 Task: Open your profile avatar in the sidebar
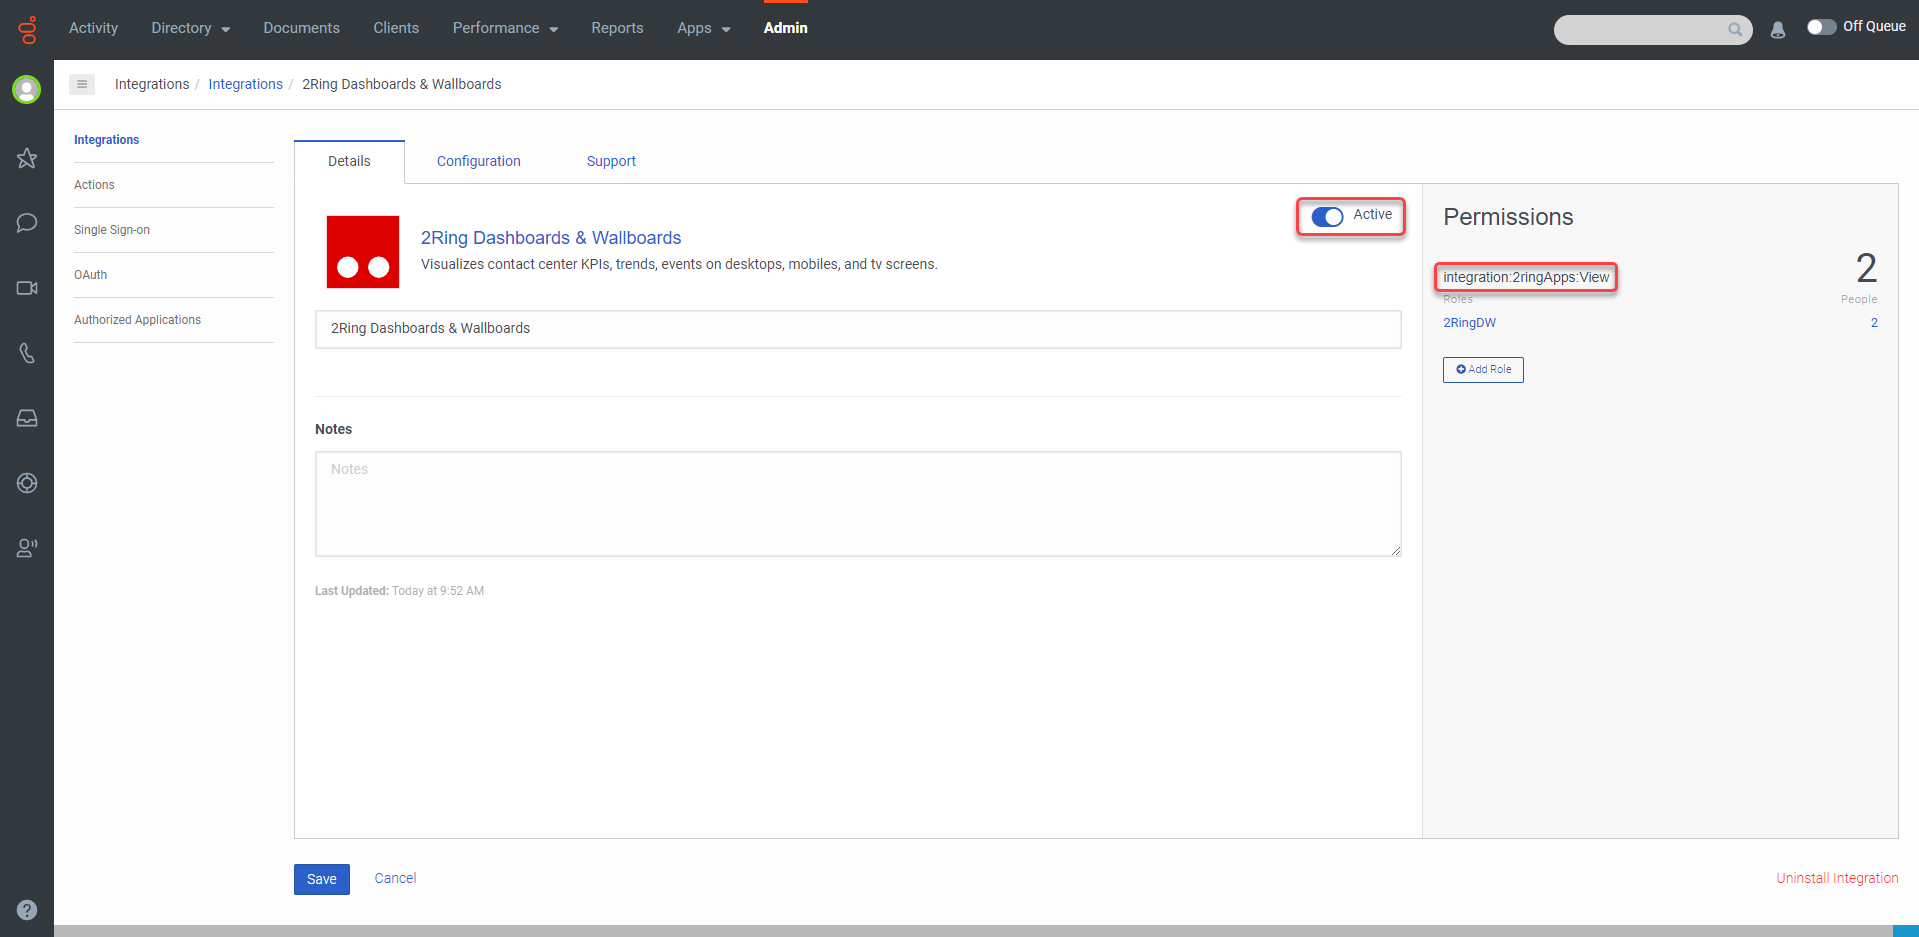(x=26, y=89)
